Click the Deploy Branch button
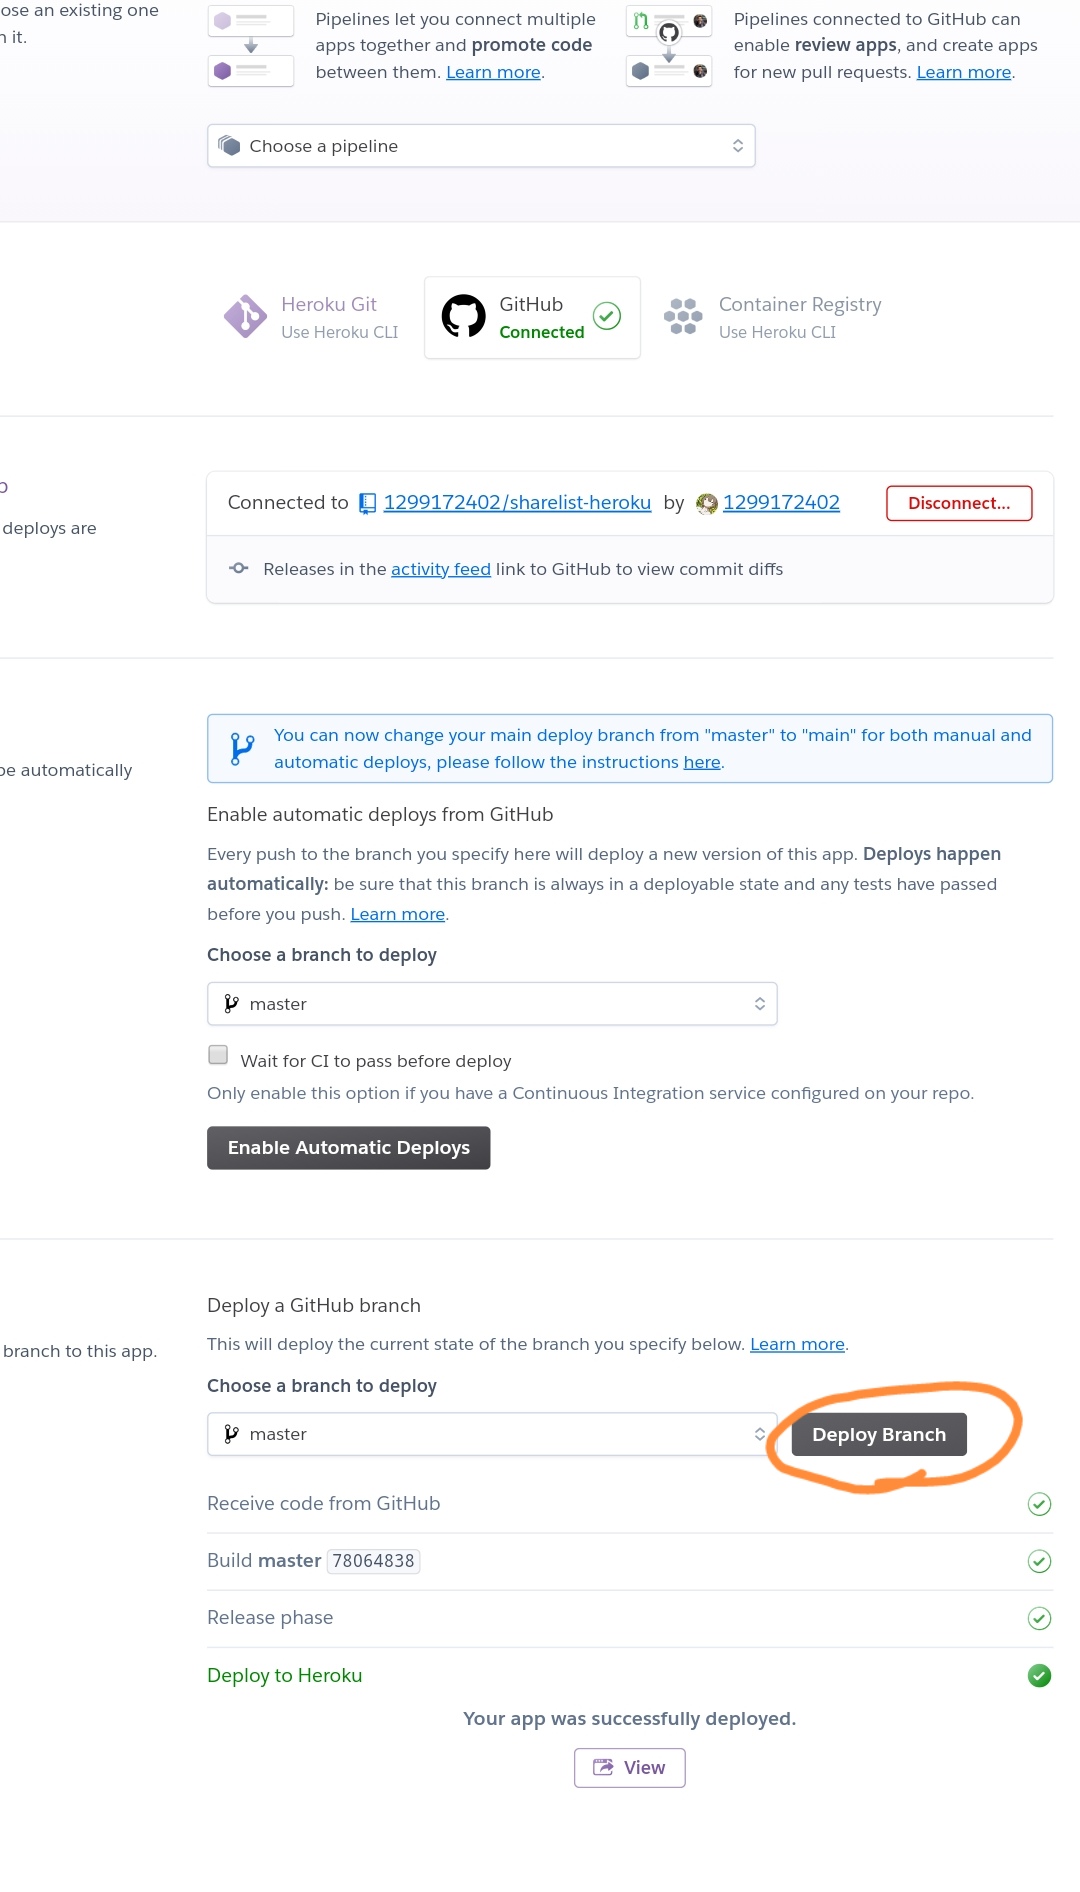This screenshot has width=1080, height=1892. [878, 1433]
